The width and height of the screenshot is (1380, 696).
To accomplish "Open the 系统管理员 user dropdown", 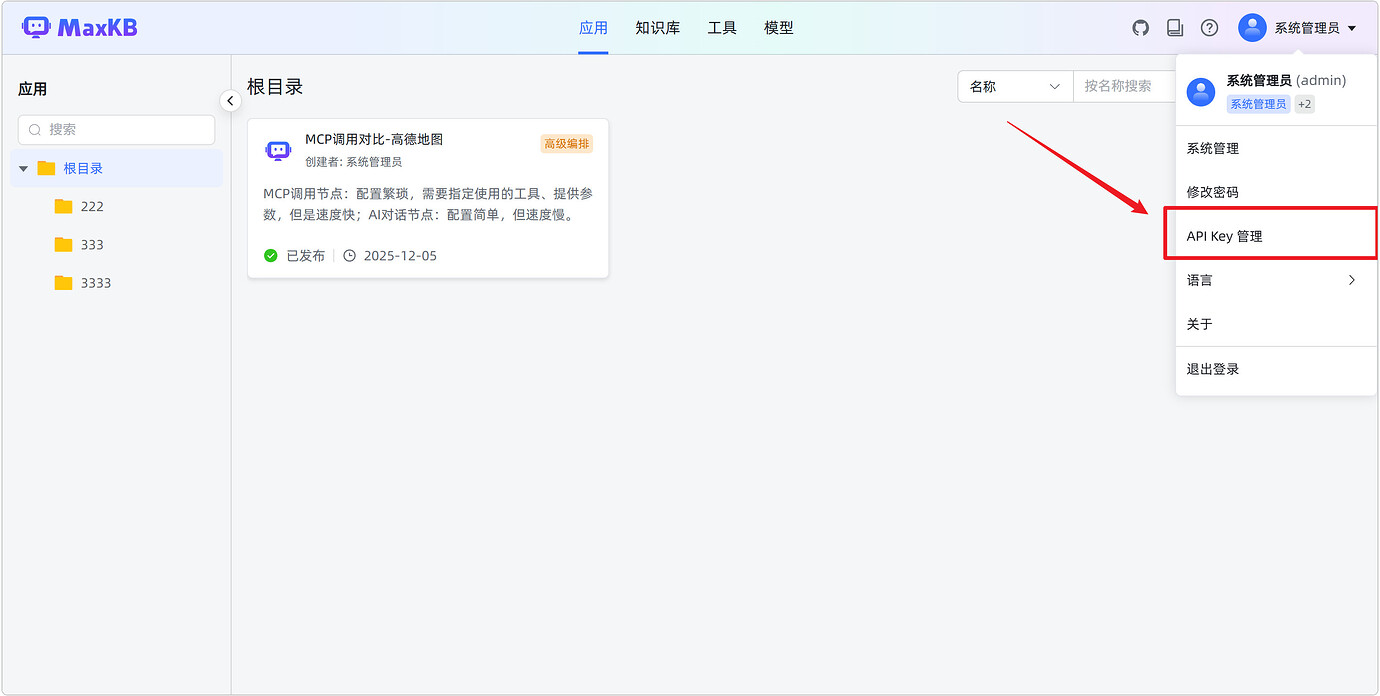I will (1313, 28).
